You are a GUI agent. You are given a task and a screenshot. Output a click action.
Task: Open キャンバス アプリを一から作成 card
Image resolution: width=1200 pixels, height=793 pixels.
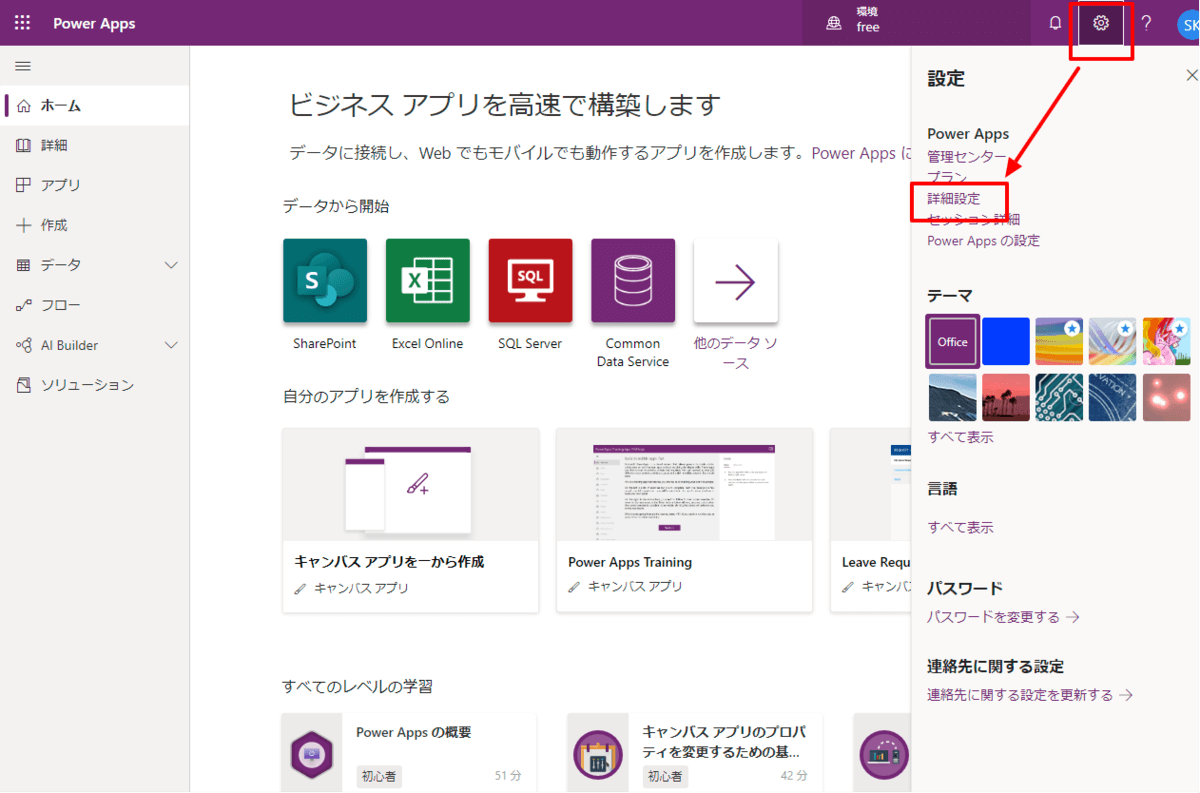[411, 520]
